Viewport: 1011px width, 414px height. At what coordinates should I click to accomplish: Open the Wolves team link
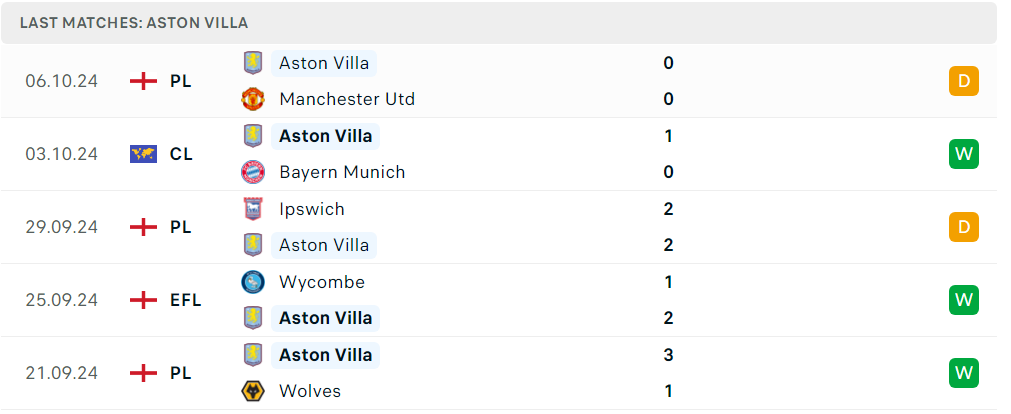point(310,391)
